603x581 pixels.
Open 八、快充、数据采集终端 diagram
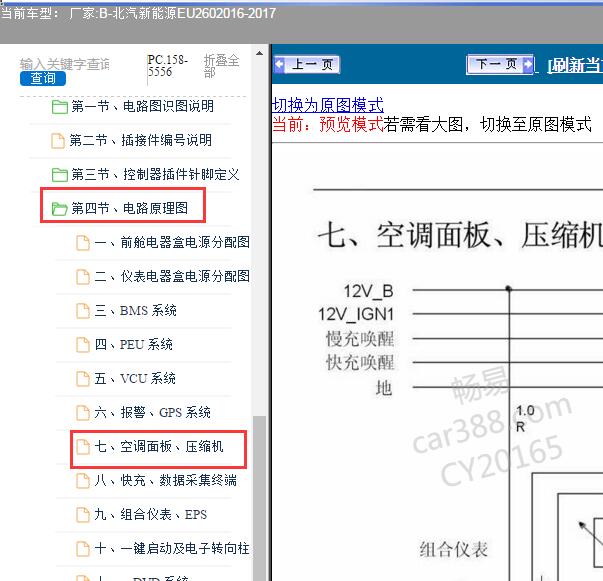(x=165, y=480)
